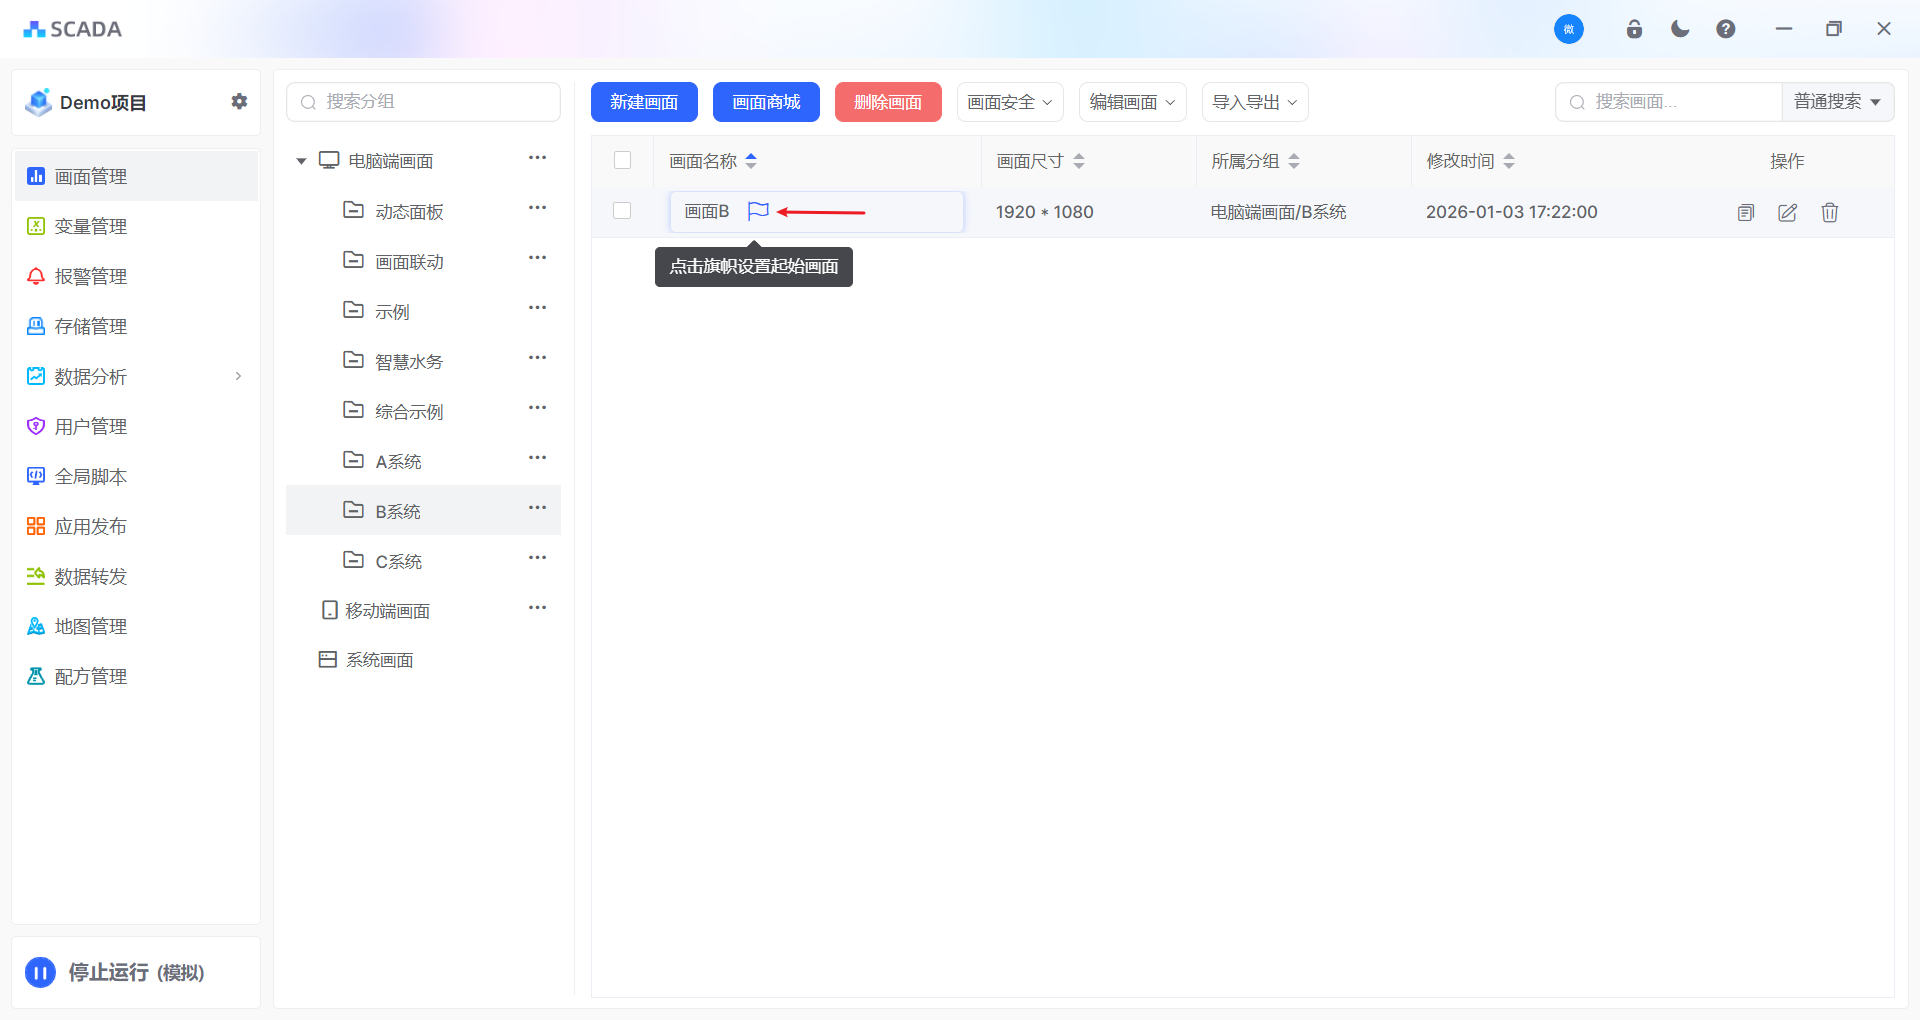
Task: Click the lock icon in title bar
Action: pos(1634,29)
